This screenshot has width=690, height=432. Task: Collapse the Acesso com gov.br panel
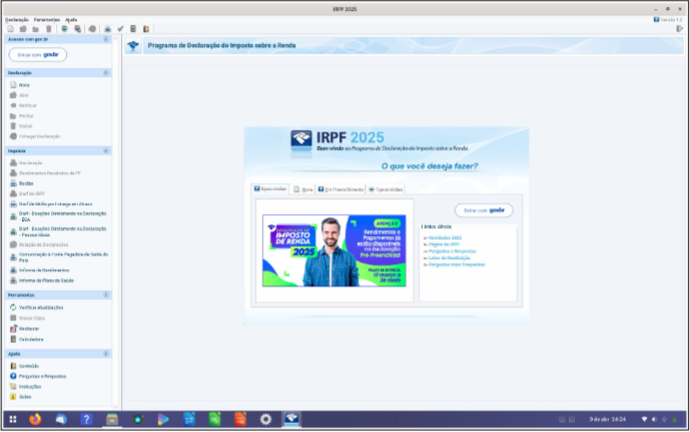tap(106, 40)
